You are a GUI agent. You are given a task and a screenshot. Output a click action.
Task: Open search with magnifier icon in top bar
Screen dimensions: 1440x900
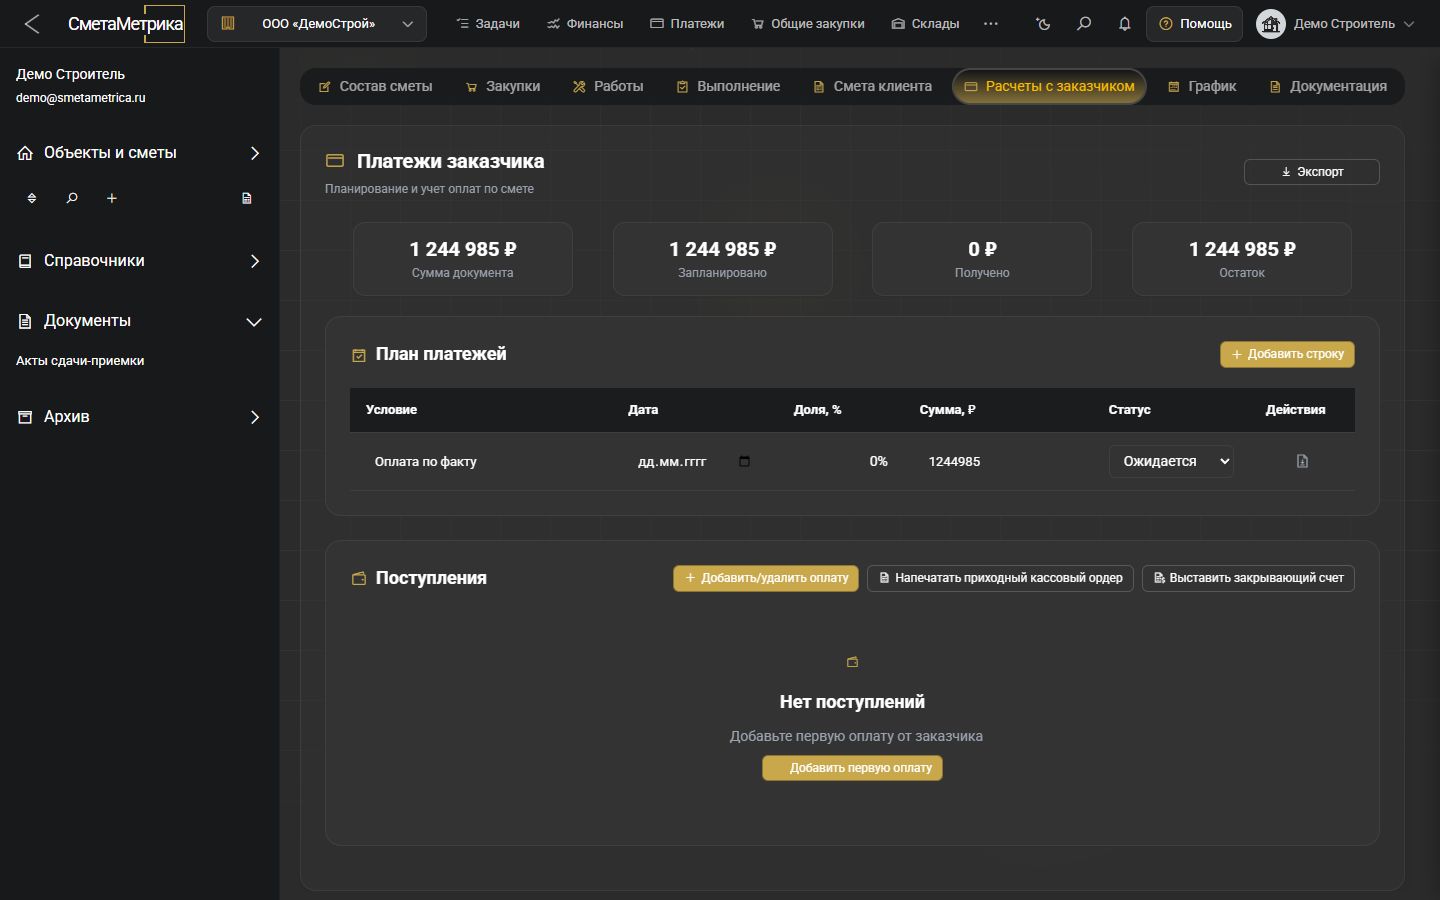(1084, 24)
